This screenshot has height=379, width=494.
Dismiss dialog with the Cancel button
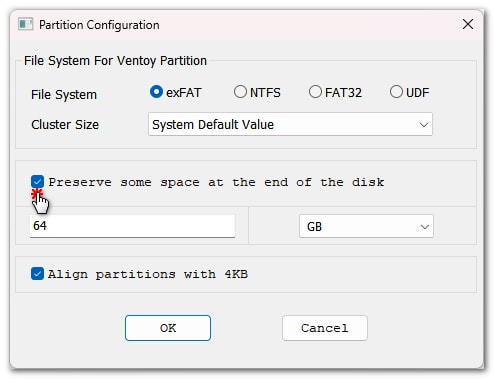click(x=325, y=328)
